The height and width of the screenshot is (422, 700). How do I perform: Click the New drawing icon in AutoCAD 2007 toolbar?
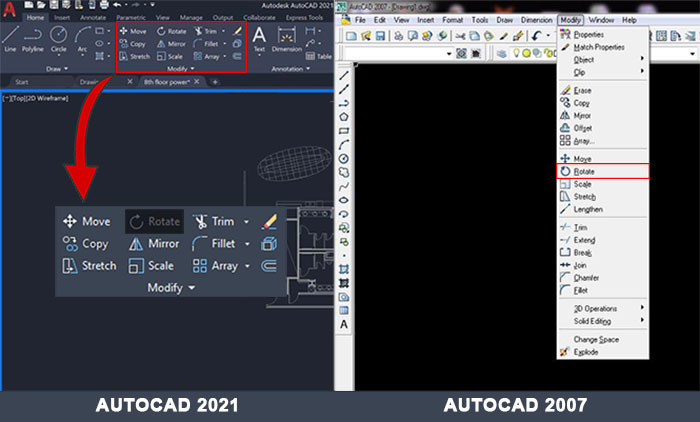point(351,36)
